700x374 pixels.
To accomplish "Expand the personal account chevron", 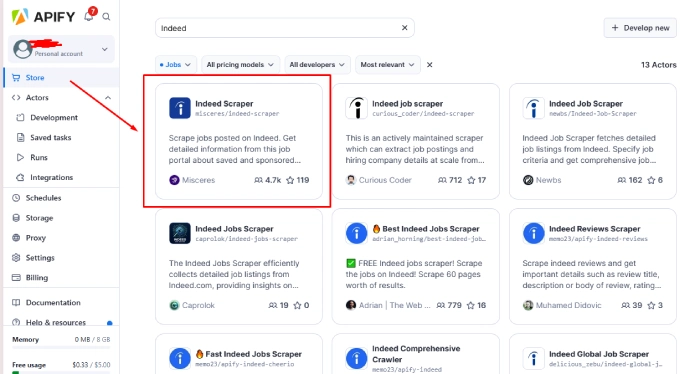I will click(x=104, y=49).
